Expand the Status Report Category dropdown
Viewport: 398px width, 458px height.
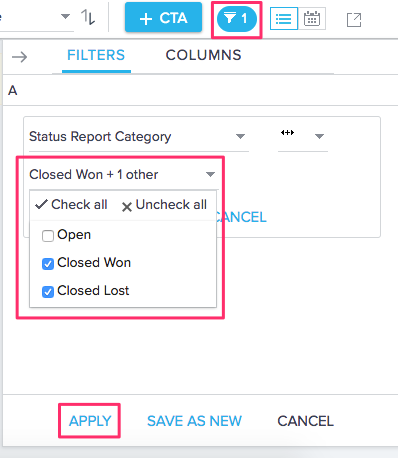[139, 137]
